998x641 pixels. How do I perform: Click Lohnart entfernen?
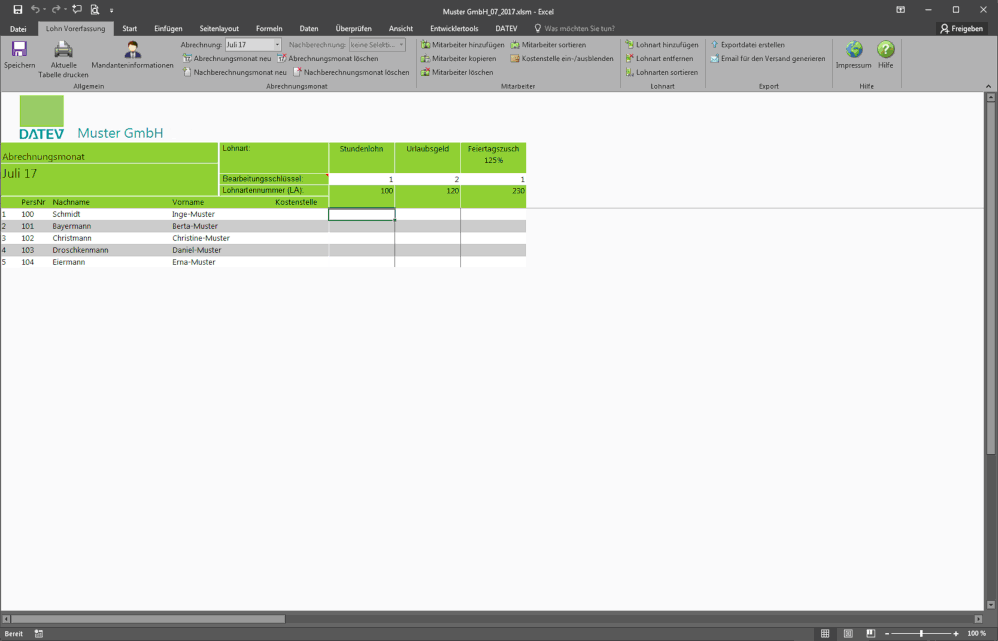point(659,59)
